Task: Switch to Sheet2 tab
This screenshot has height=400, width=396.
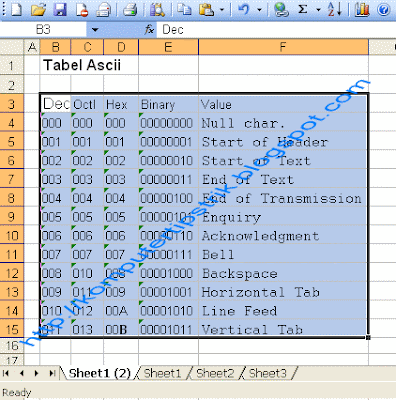Action: click(215, 373)
